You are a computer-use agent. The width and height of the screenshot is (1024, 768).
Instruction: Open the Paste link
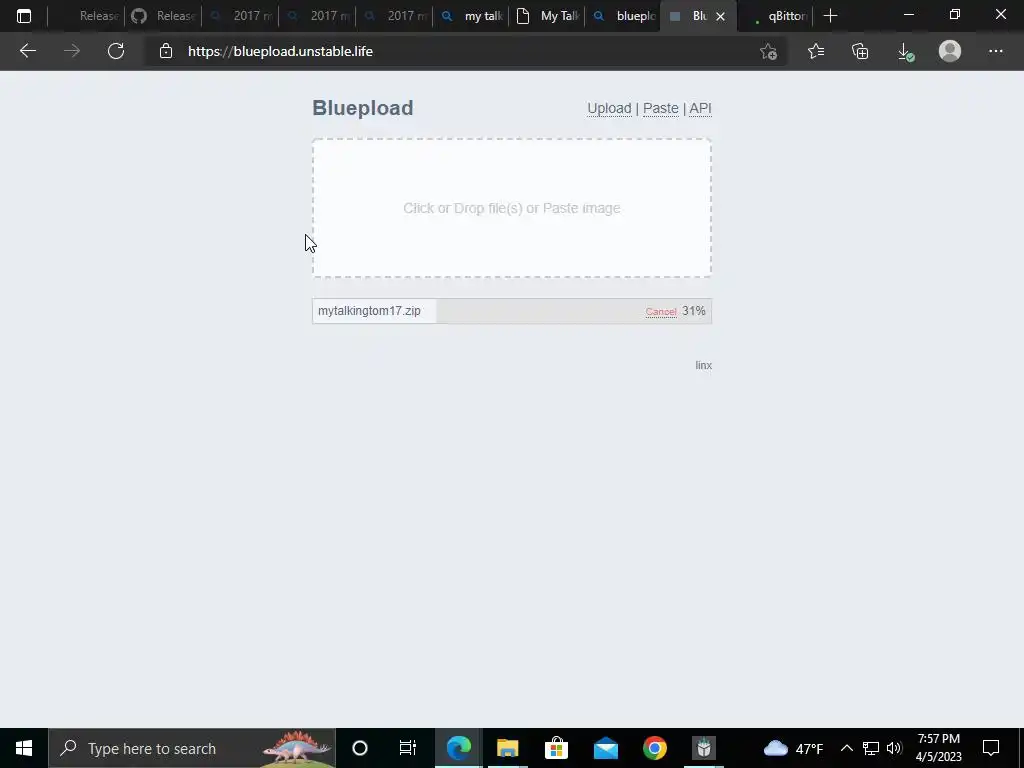(660, 108)
